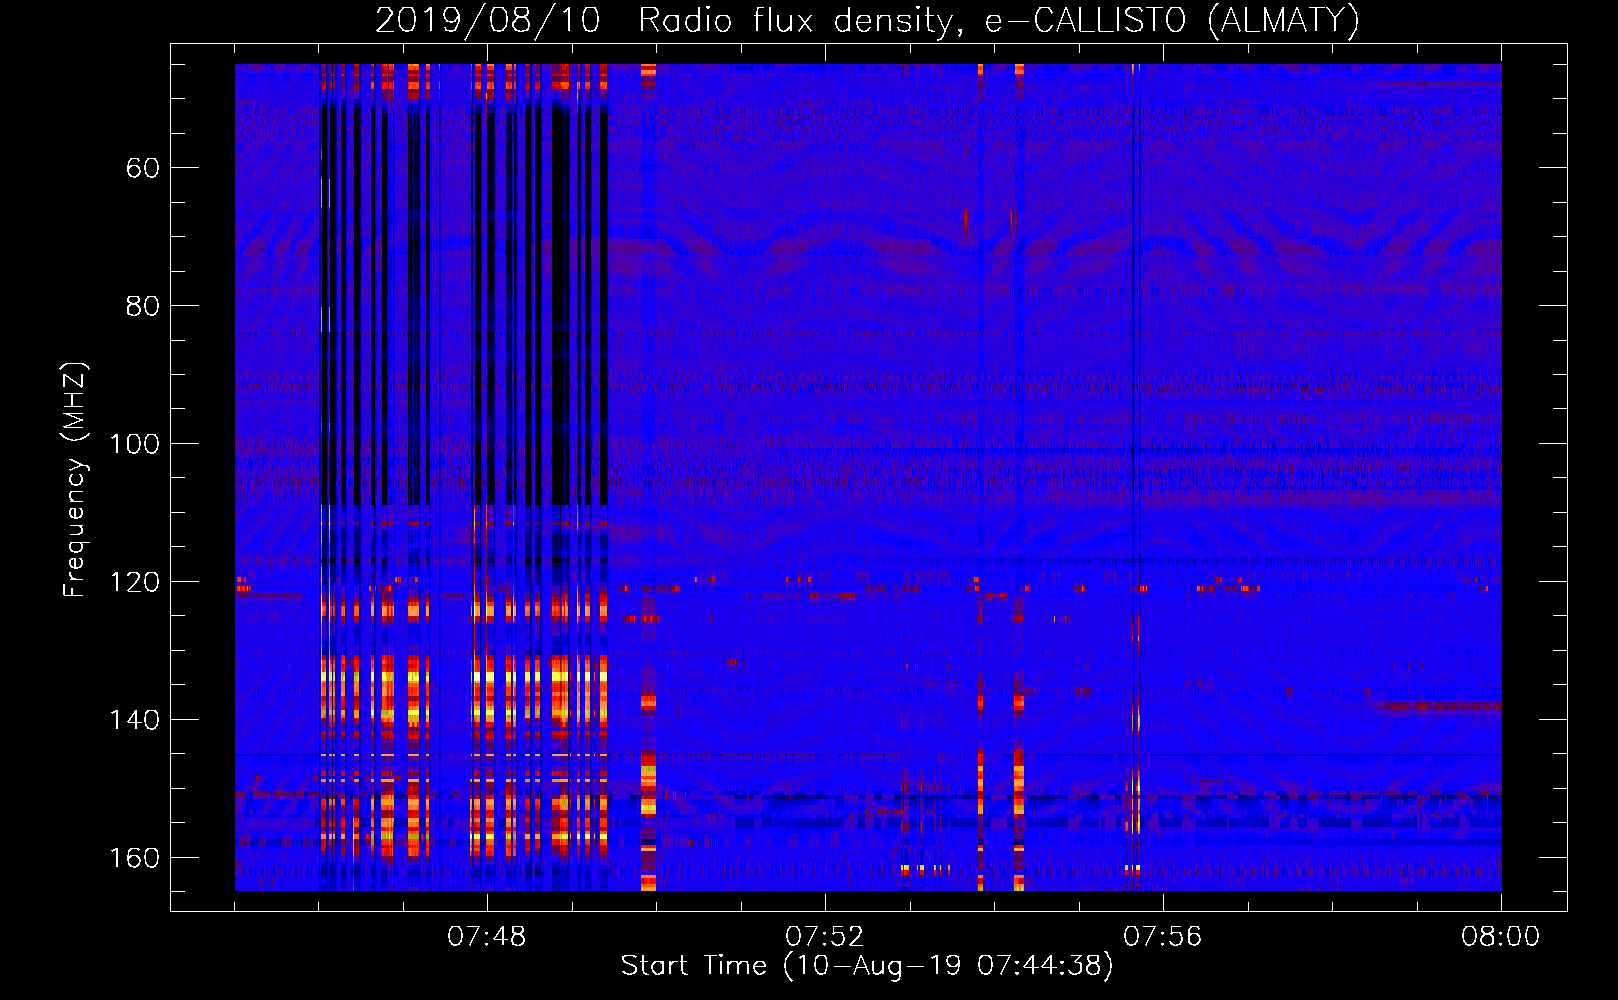Click the 07:52 time tick label

coord(825,937)
